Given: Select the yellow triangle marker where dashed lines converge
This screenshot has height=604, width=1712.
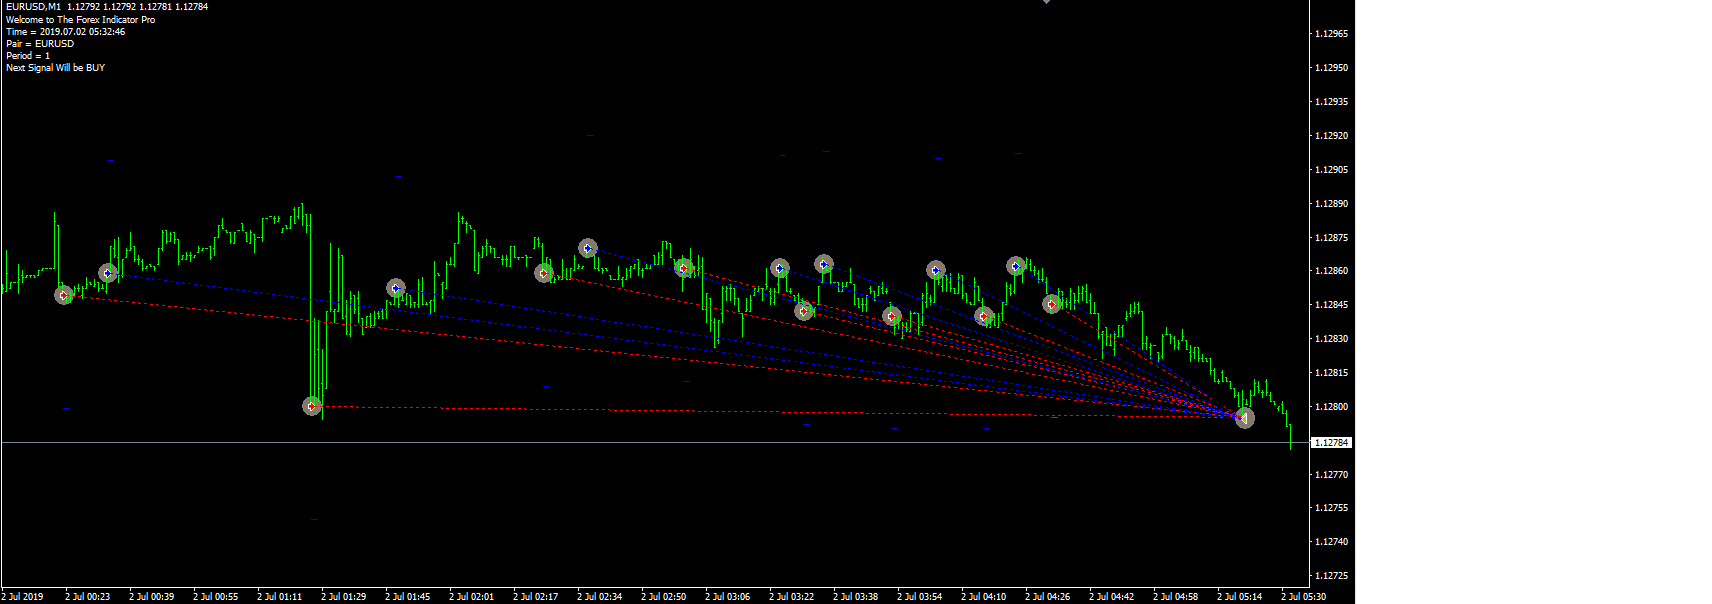Looking at the screenshot, I should click(1244, 418).
